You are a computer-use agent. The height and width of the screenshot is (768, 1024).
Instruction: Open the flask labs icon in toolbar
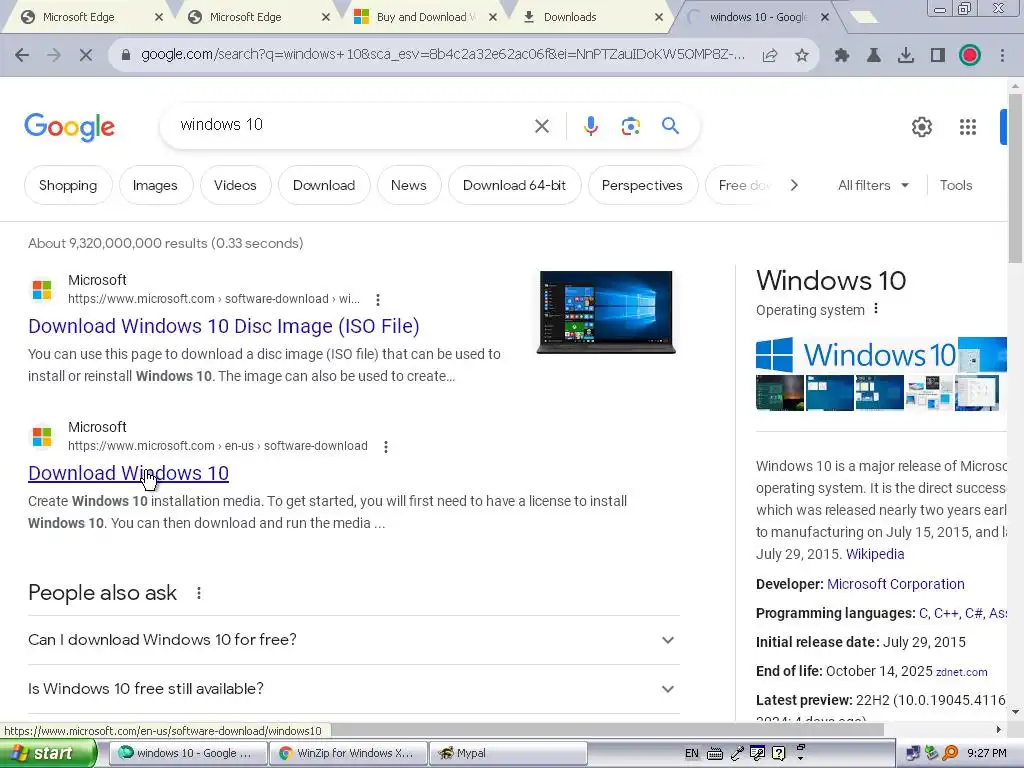pyautogui.click(x=874, y=56)
